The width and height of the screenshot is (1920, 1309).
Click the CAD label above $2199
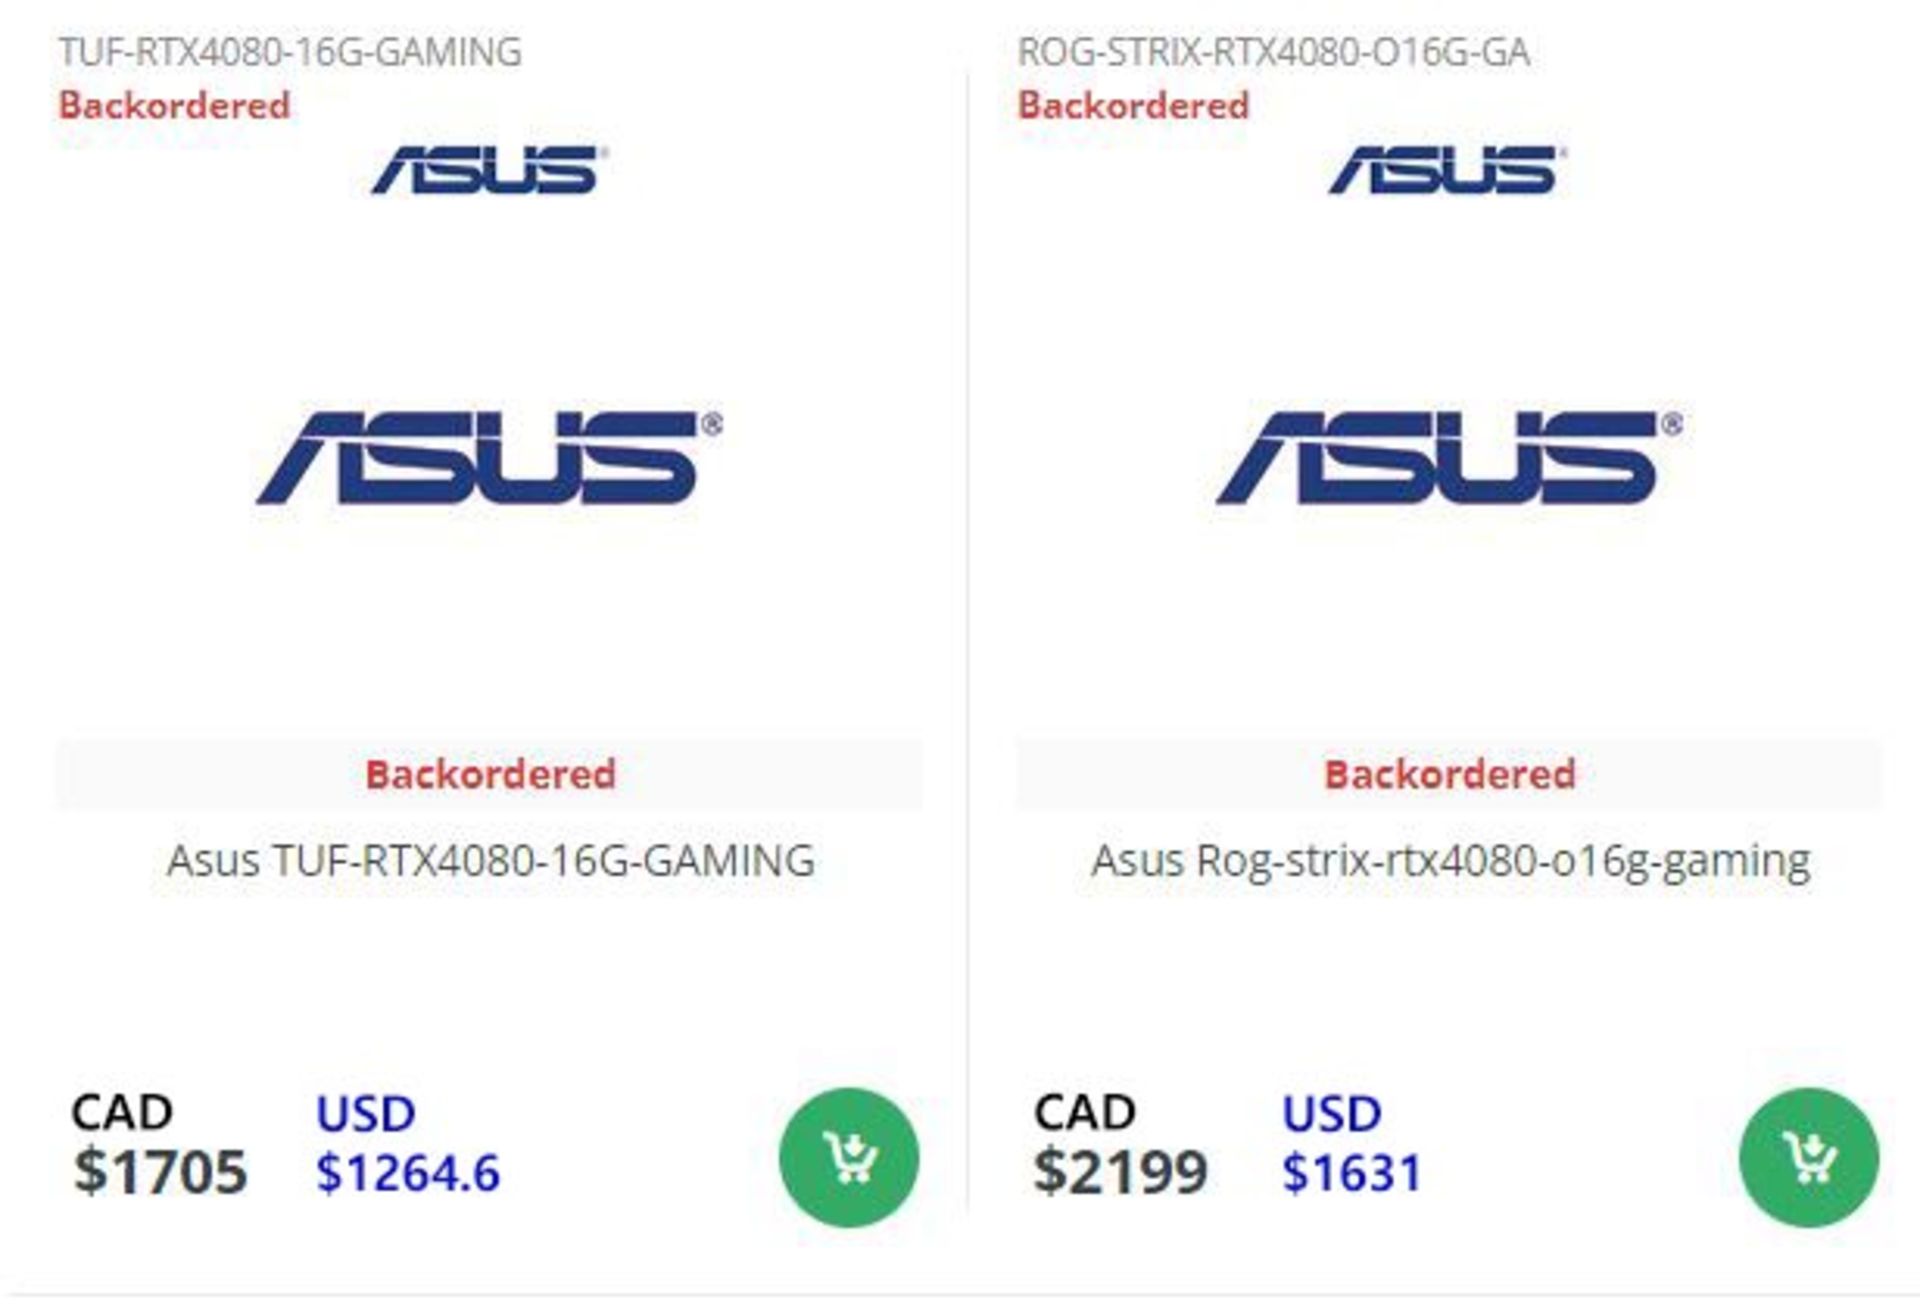[1084, 1112]
